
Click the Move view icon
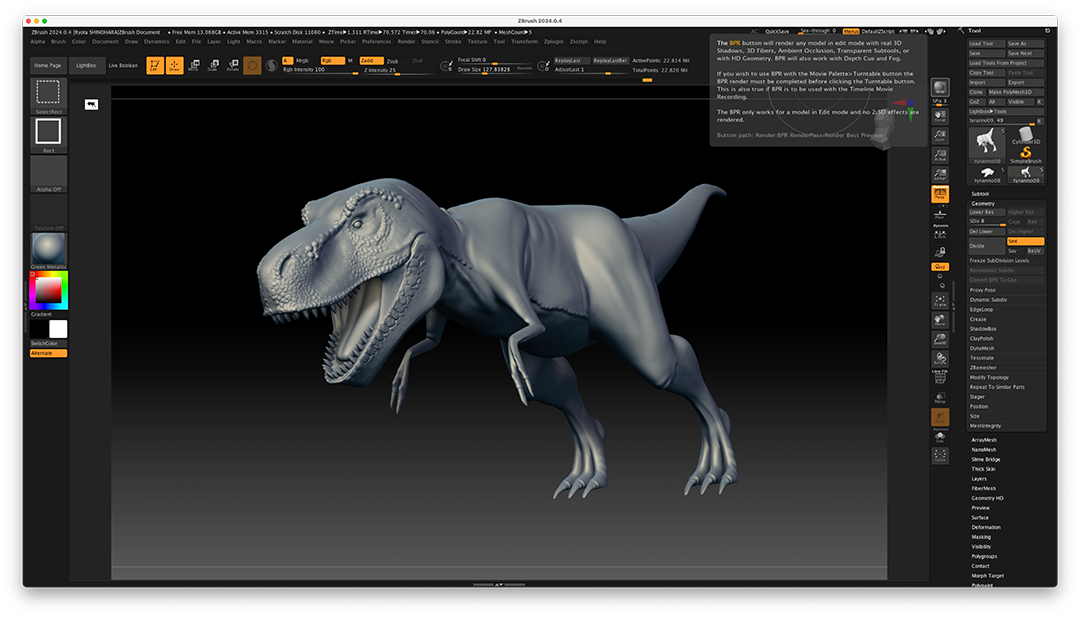[x=939, y=320]
